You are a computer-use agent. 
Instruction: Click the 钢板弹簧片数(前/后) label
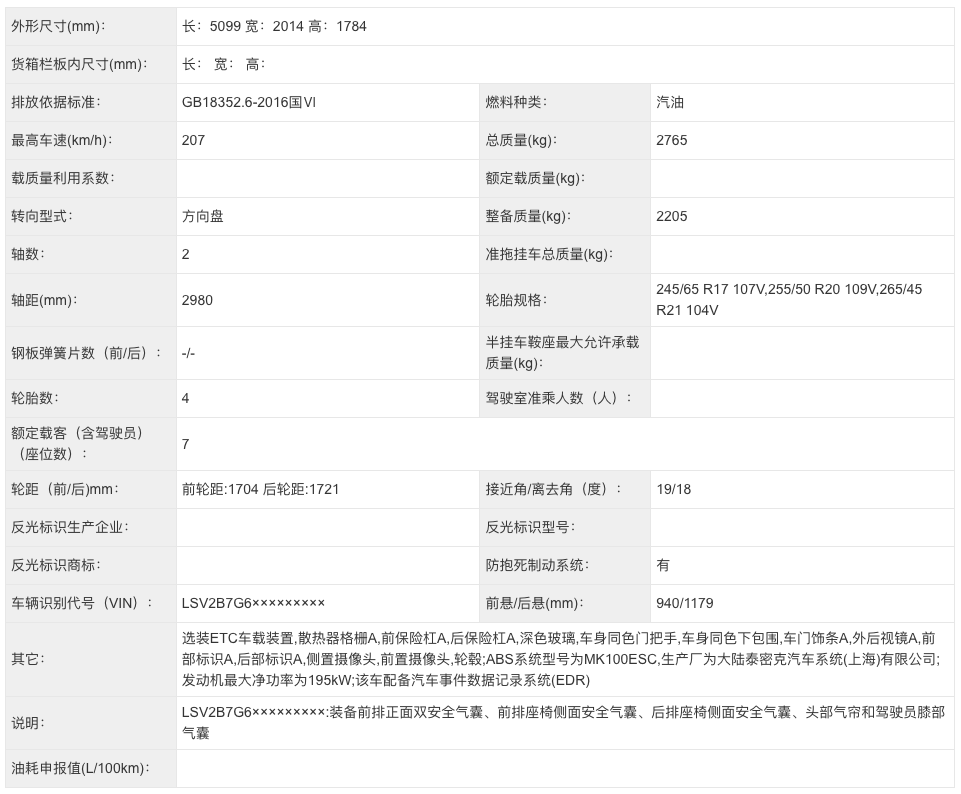86,353
